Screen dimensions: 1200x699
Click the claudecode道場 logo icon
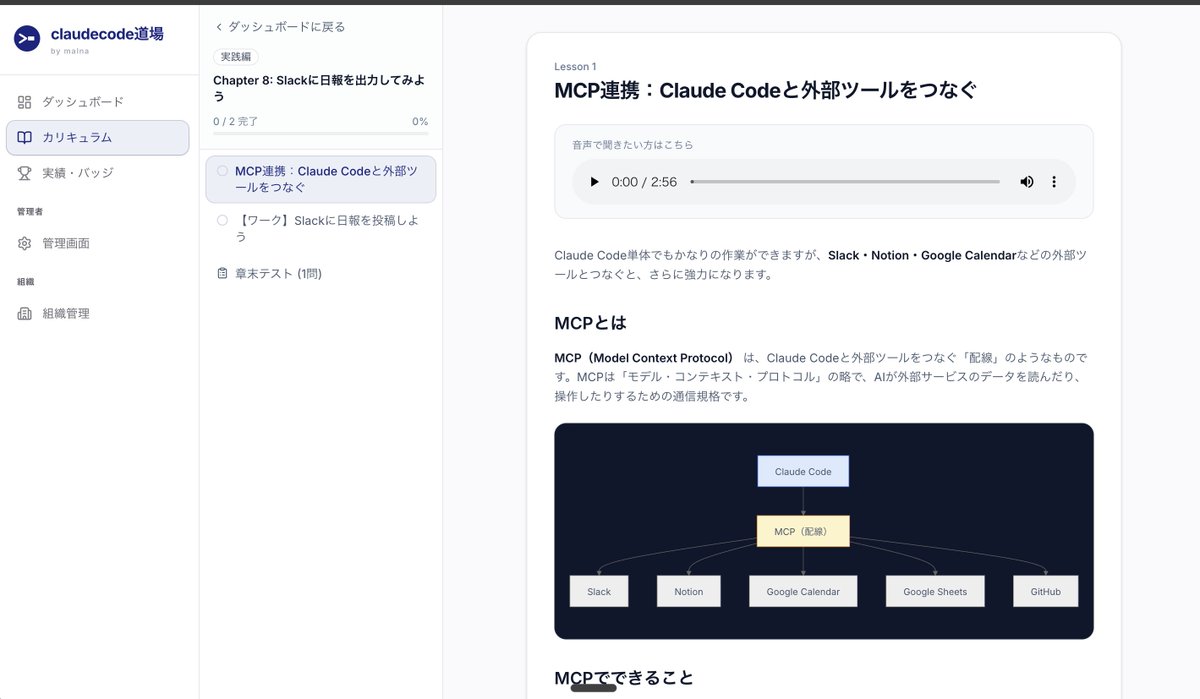[x=27, y=38]
